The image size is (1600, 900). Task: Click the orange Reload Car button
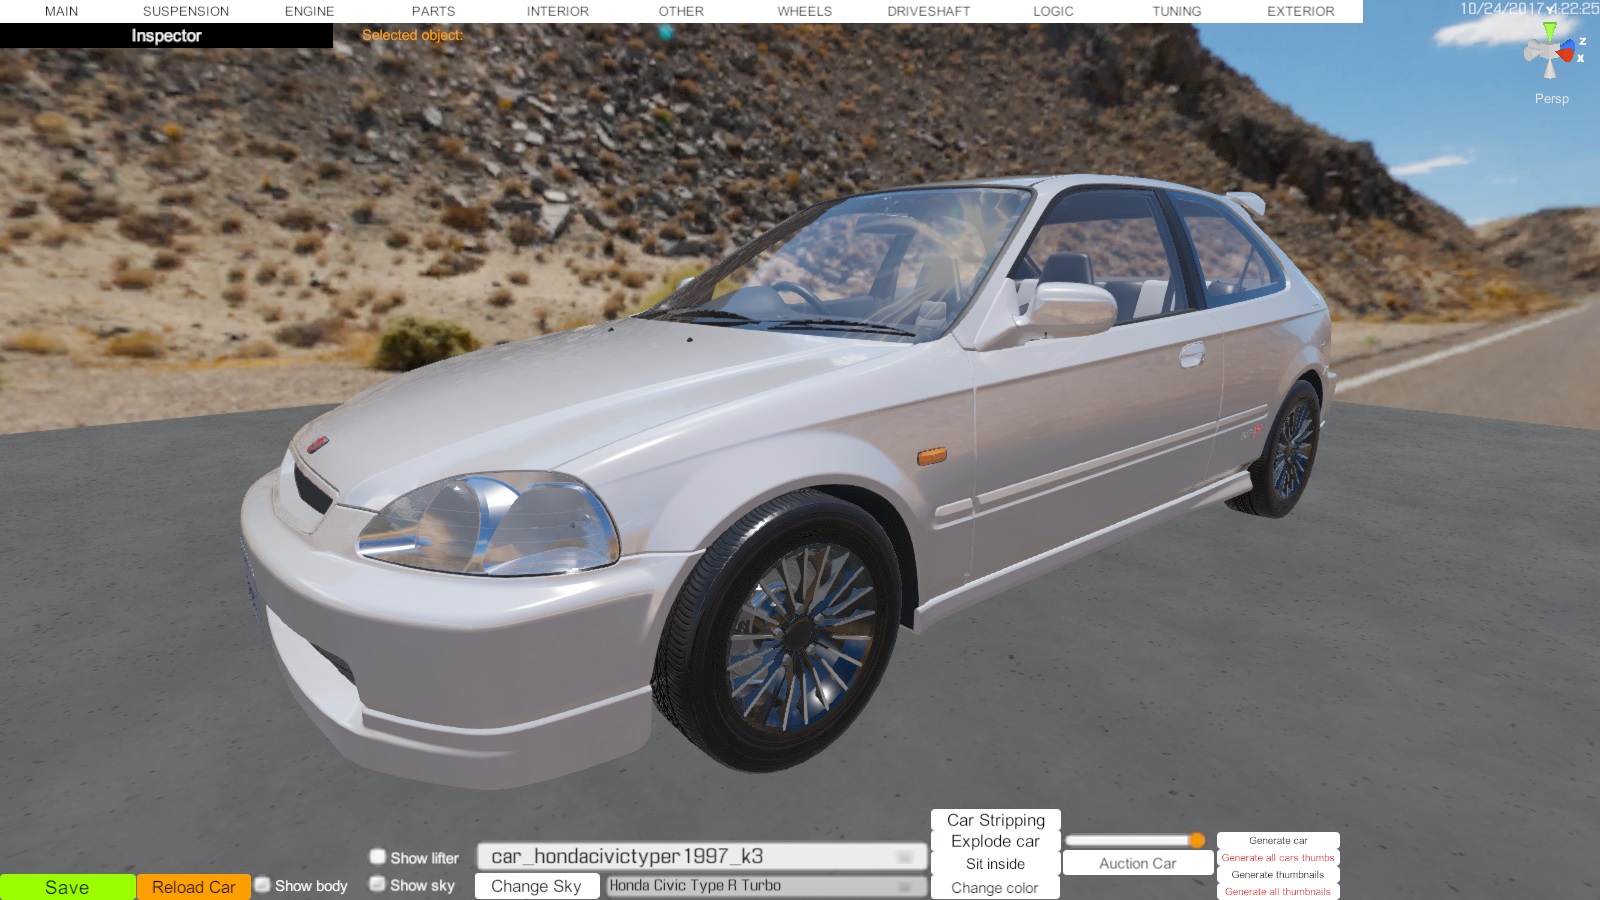pos(193,887)
